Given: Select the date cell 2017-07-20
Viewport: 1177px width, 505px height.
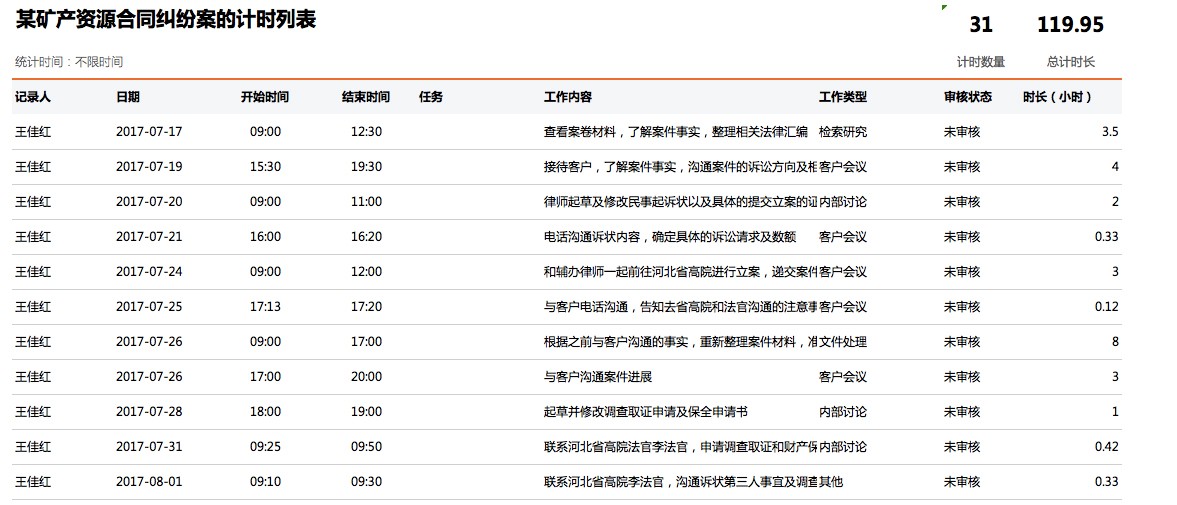Looking at the screenshot, I should (149, 202).
